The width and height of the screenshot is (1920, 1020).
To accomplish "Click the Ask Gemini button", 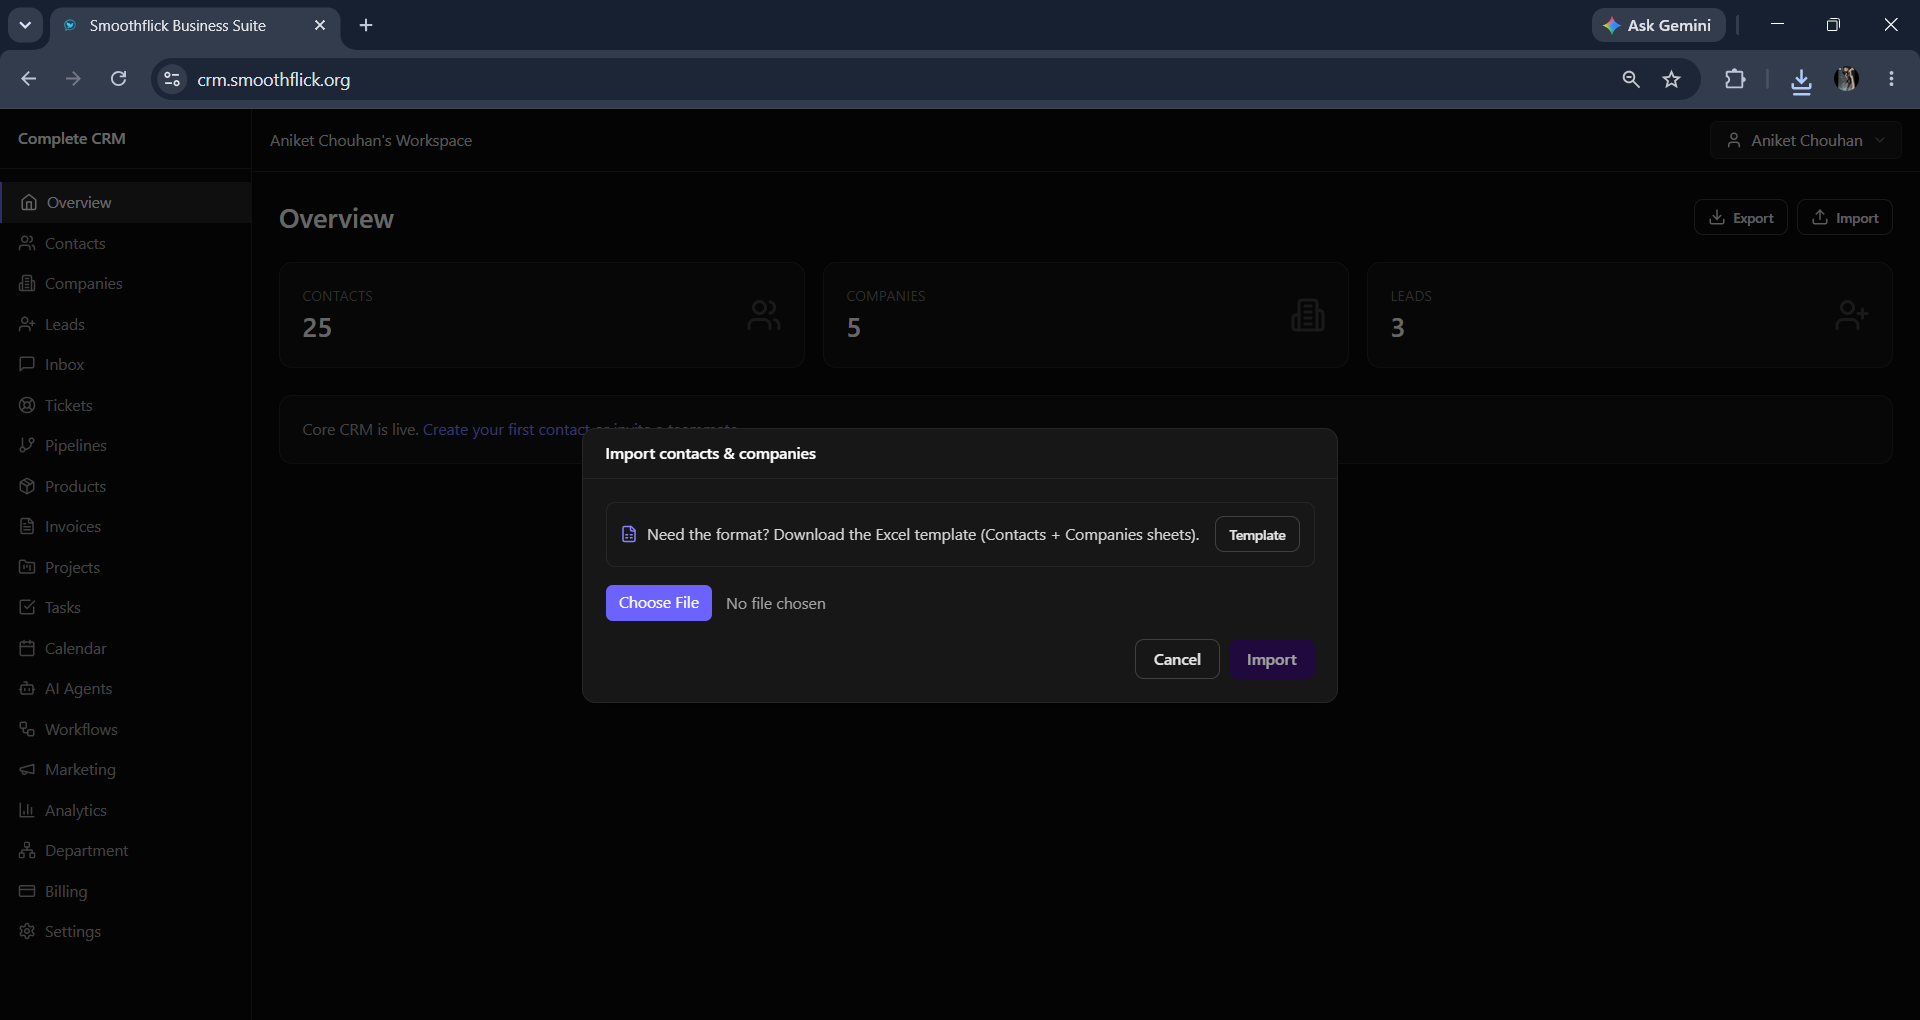I will [x=1658, y=25].
